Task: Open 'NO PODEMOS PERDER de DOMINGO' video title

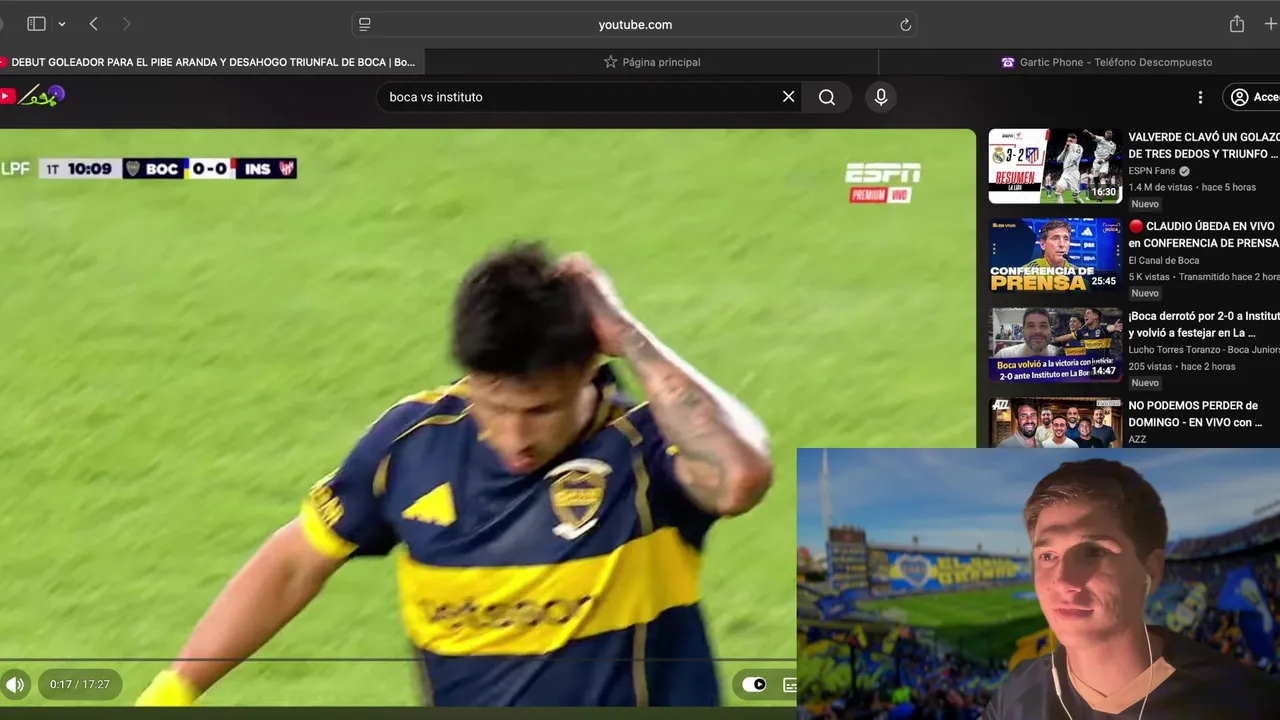Action: click(1195, 414)
